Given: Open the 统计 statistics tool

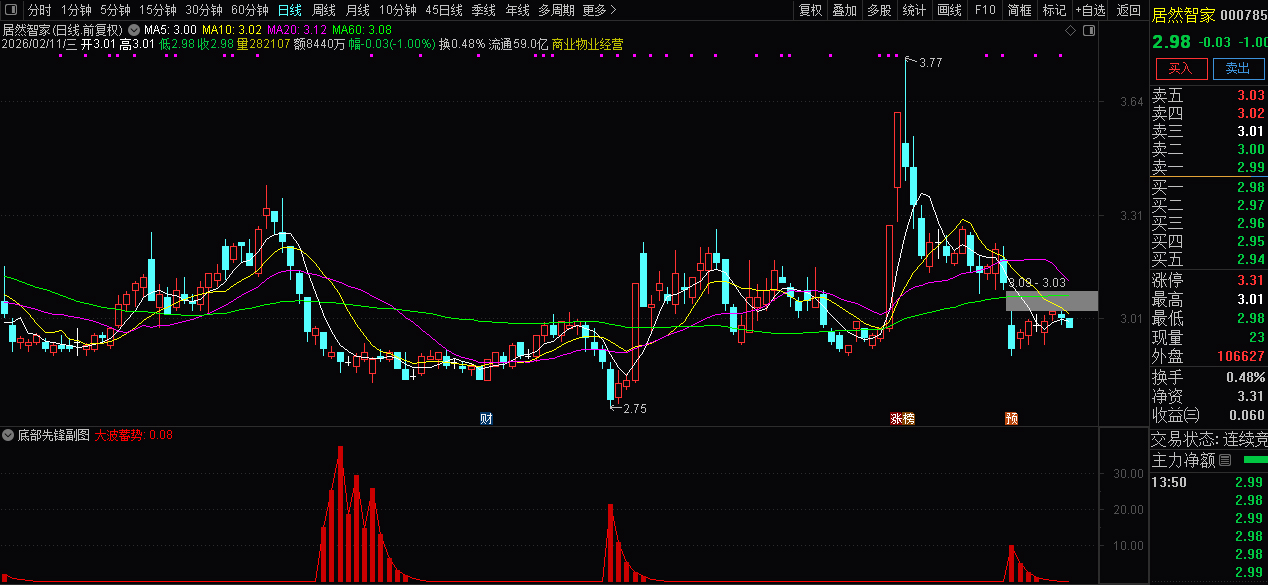Looking at the screenshot, I should point(914,10).
